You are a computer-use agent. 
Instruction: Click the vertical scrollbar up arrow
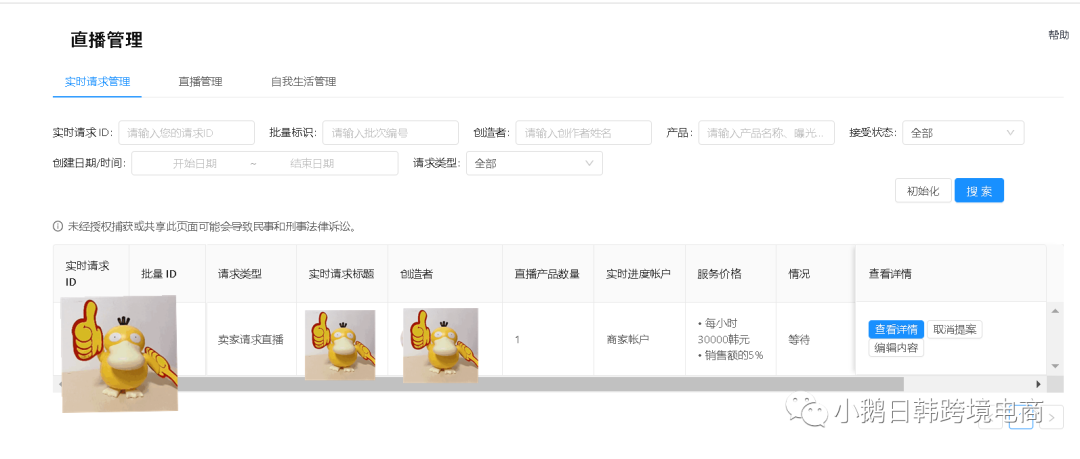tap(1053, 312)
